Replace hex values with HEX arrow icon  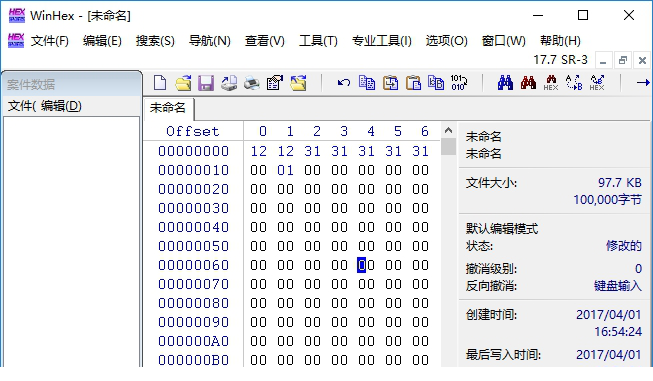597,83
